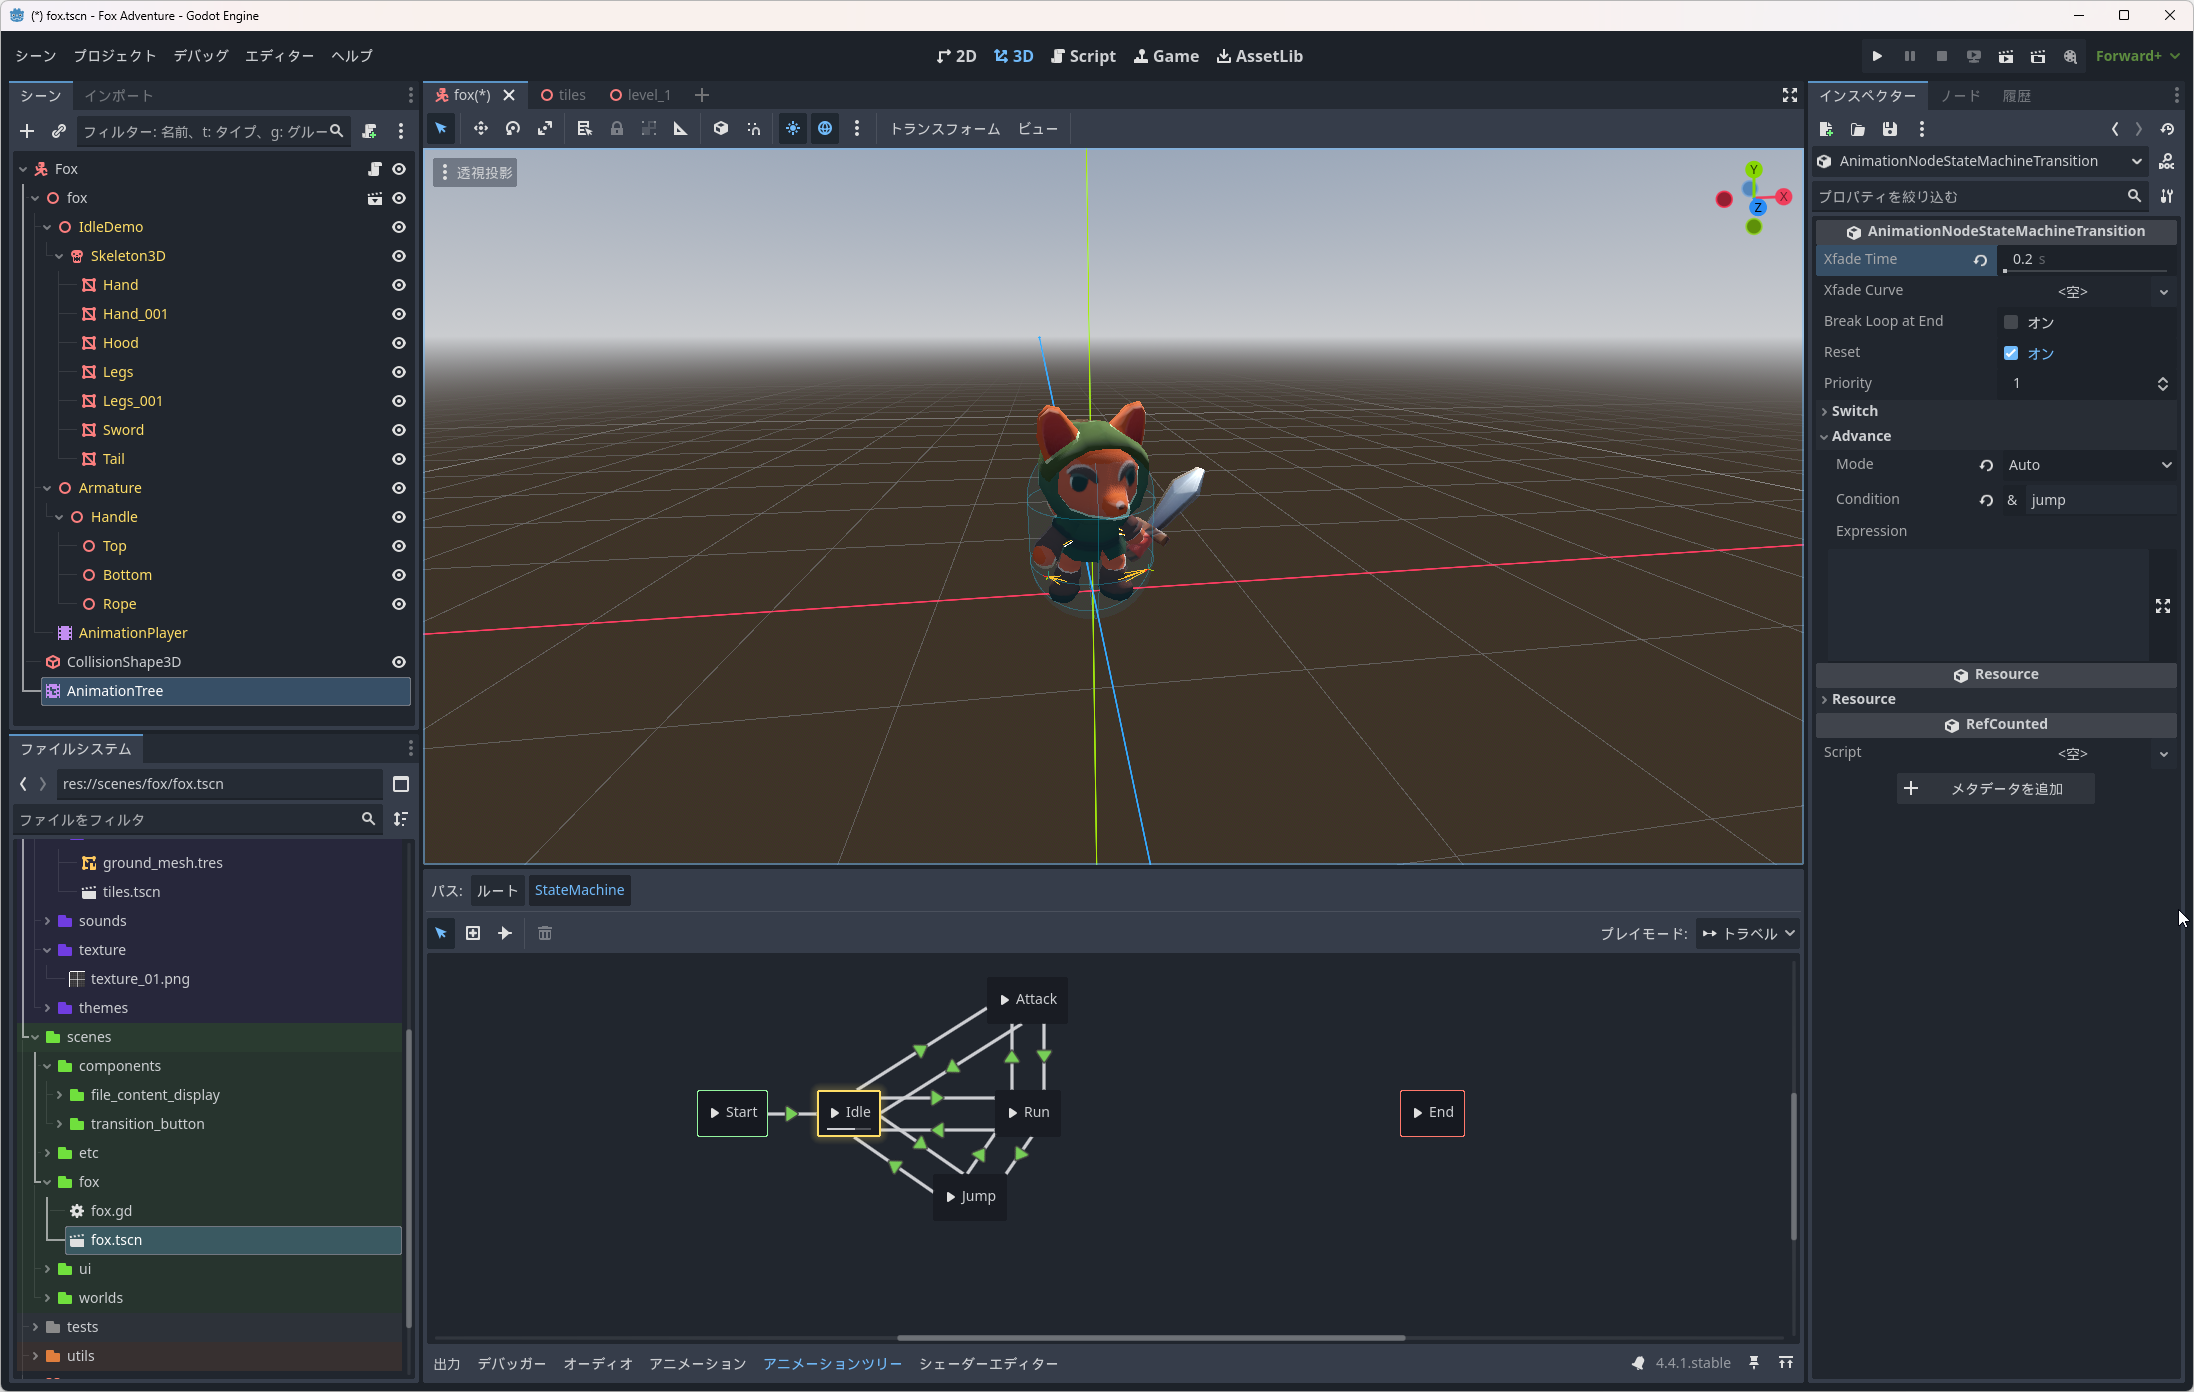Click the add child node plus icon
This screenshot has width=2194, height=1392.
click(27, 131)
